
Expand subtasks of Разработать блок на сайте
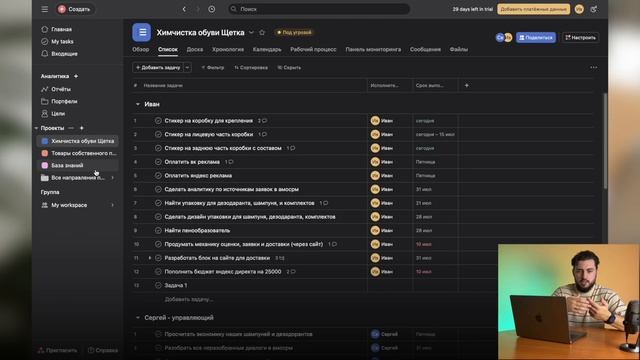coord(150,258)
